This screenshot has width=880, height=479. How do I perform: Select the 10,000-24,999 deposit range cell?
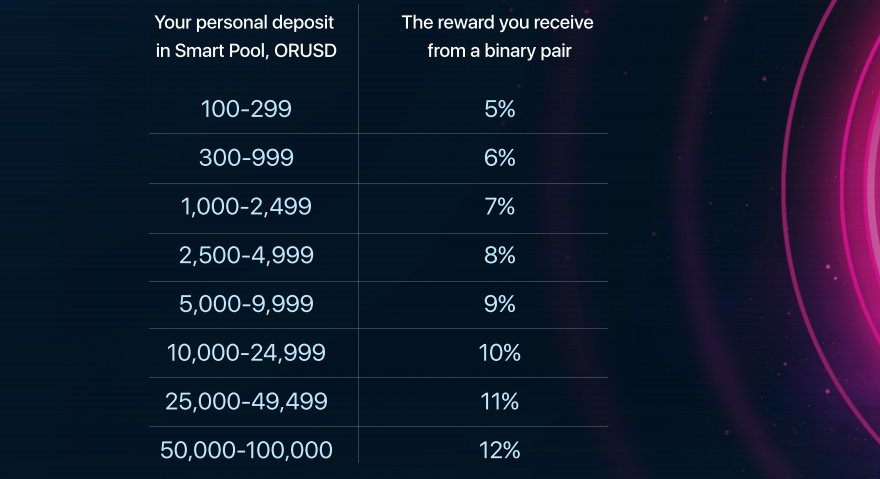246,353
